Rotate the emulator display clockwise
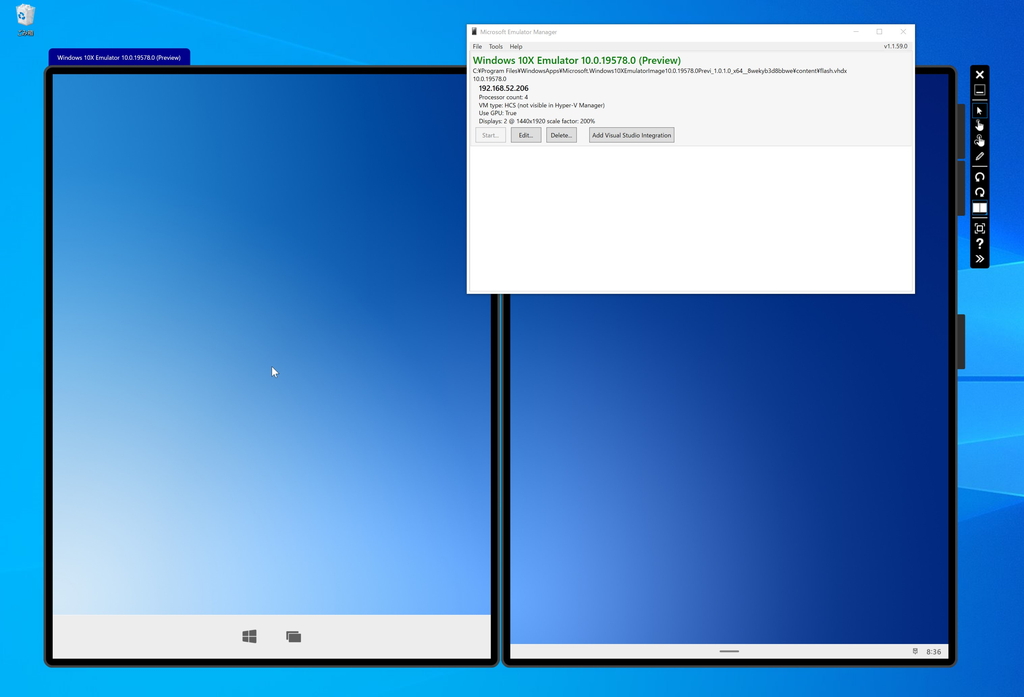This screenshot has height=697, width=1024. coord(980,192)
